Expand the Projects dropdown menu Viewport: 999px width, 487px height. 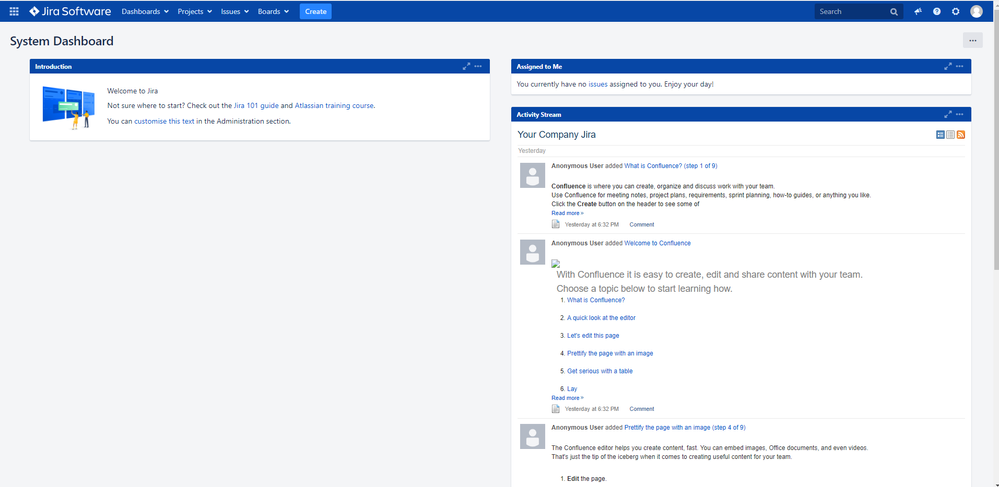click(x=194, y=12)
